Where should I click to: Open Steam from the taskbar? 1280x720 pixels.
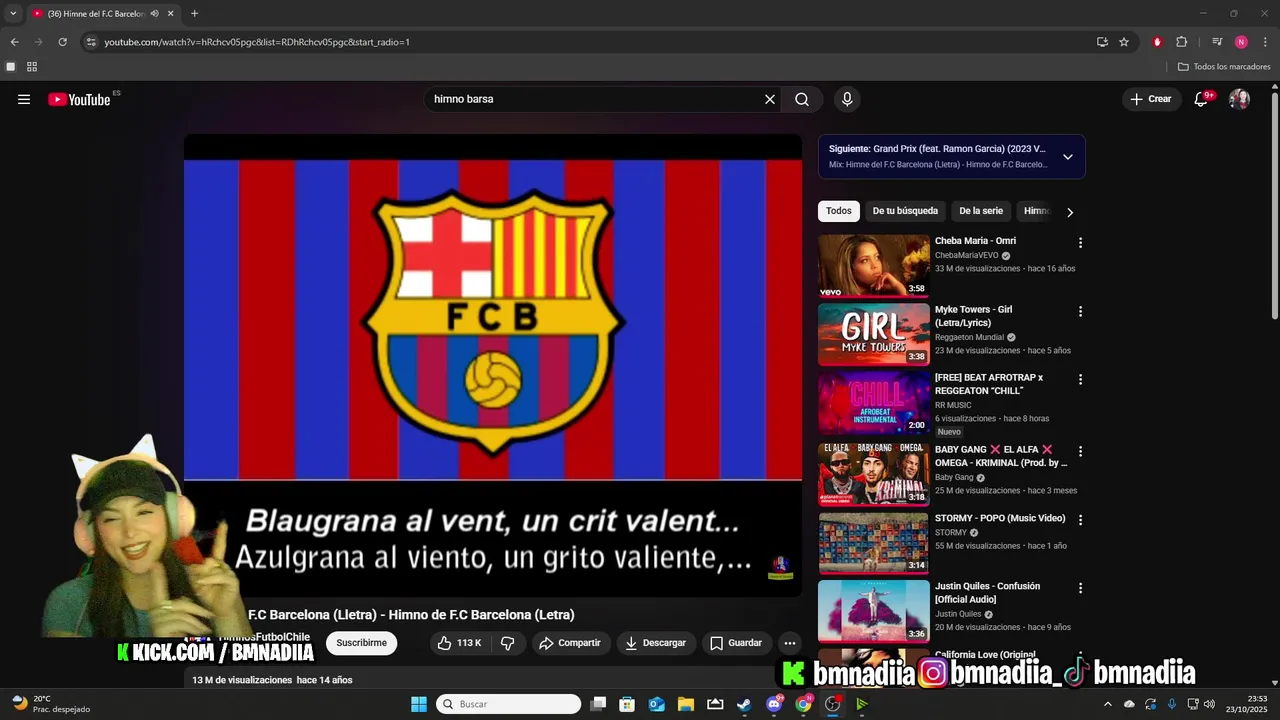[744, 704]
